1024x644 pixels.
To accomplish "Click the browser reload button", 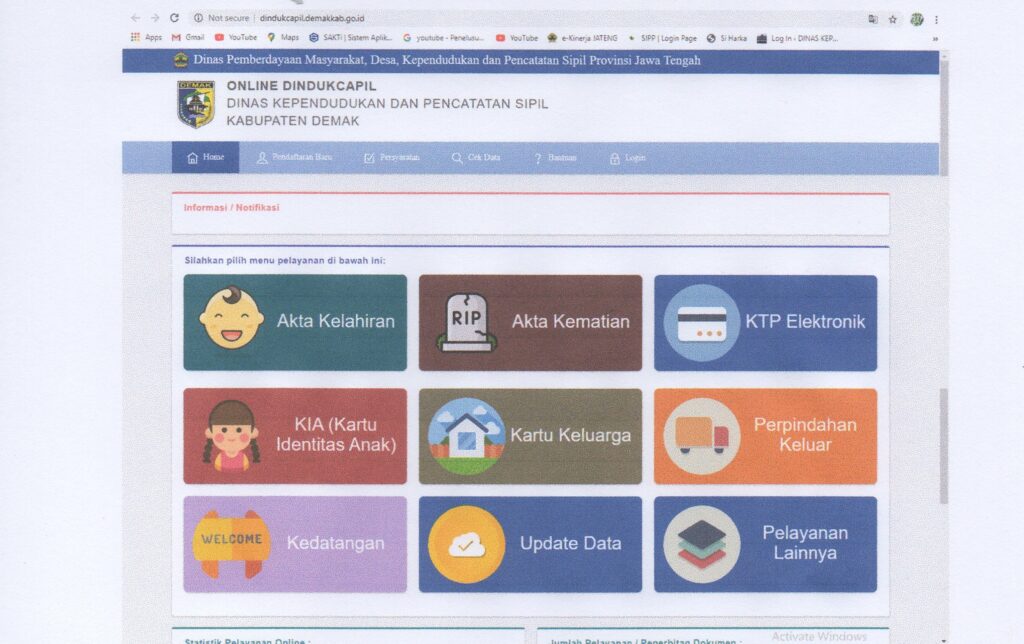I will 175,18.
